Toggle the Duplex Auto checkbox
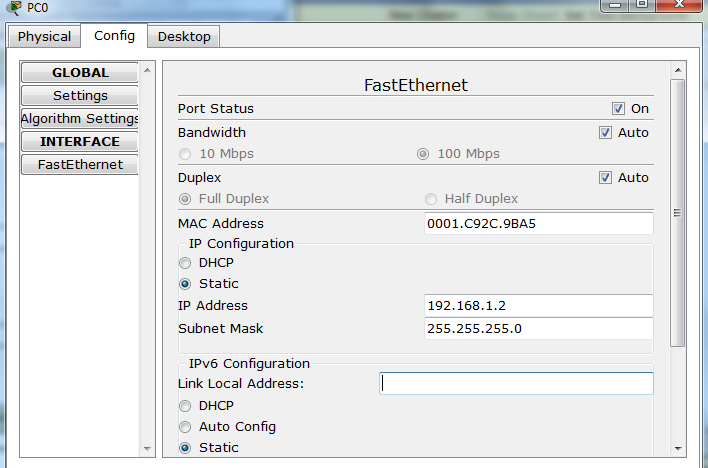Screen dimensions: 708x468 [605, 177]
